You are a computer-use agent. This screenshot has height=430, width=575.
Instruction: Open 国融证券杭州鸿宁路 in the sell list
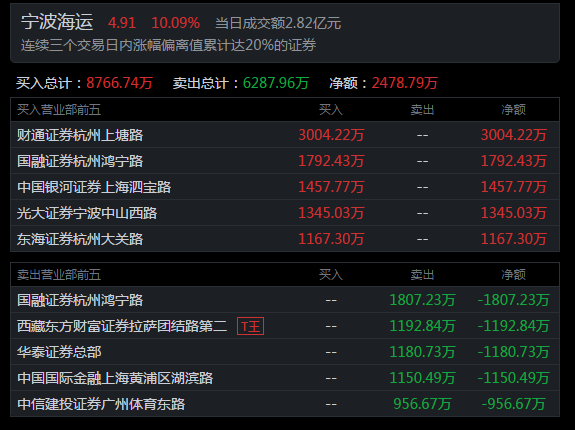click(x=80, y=300)
